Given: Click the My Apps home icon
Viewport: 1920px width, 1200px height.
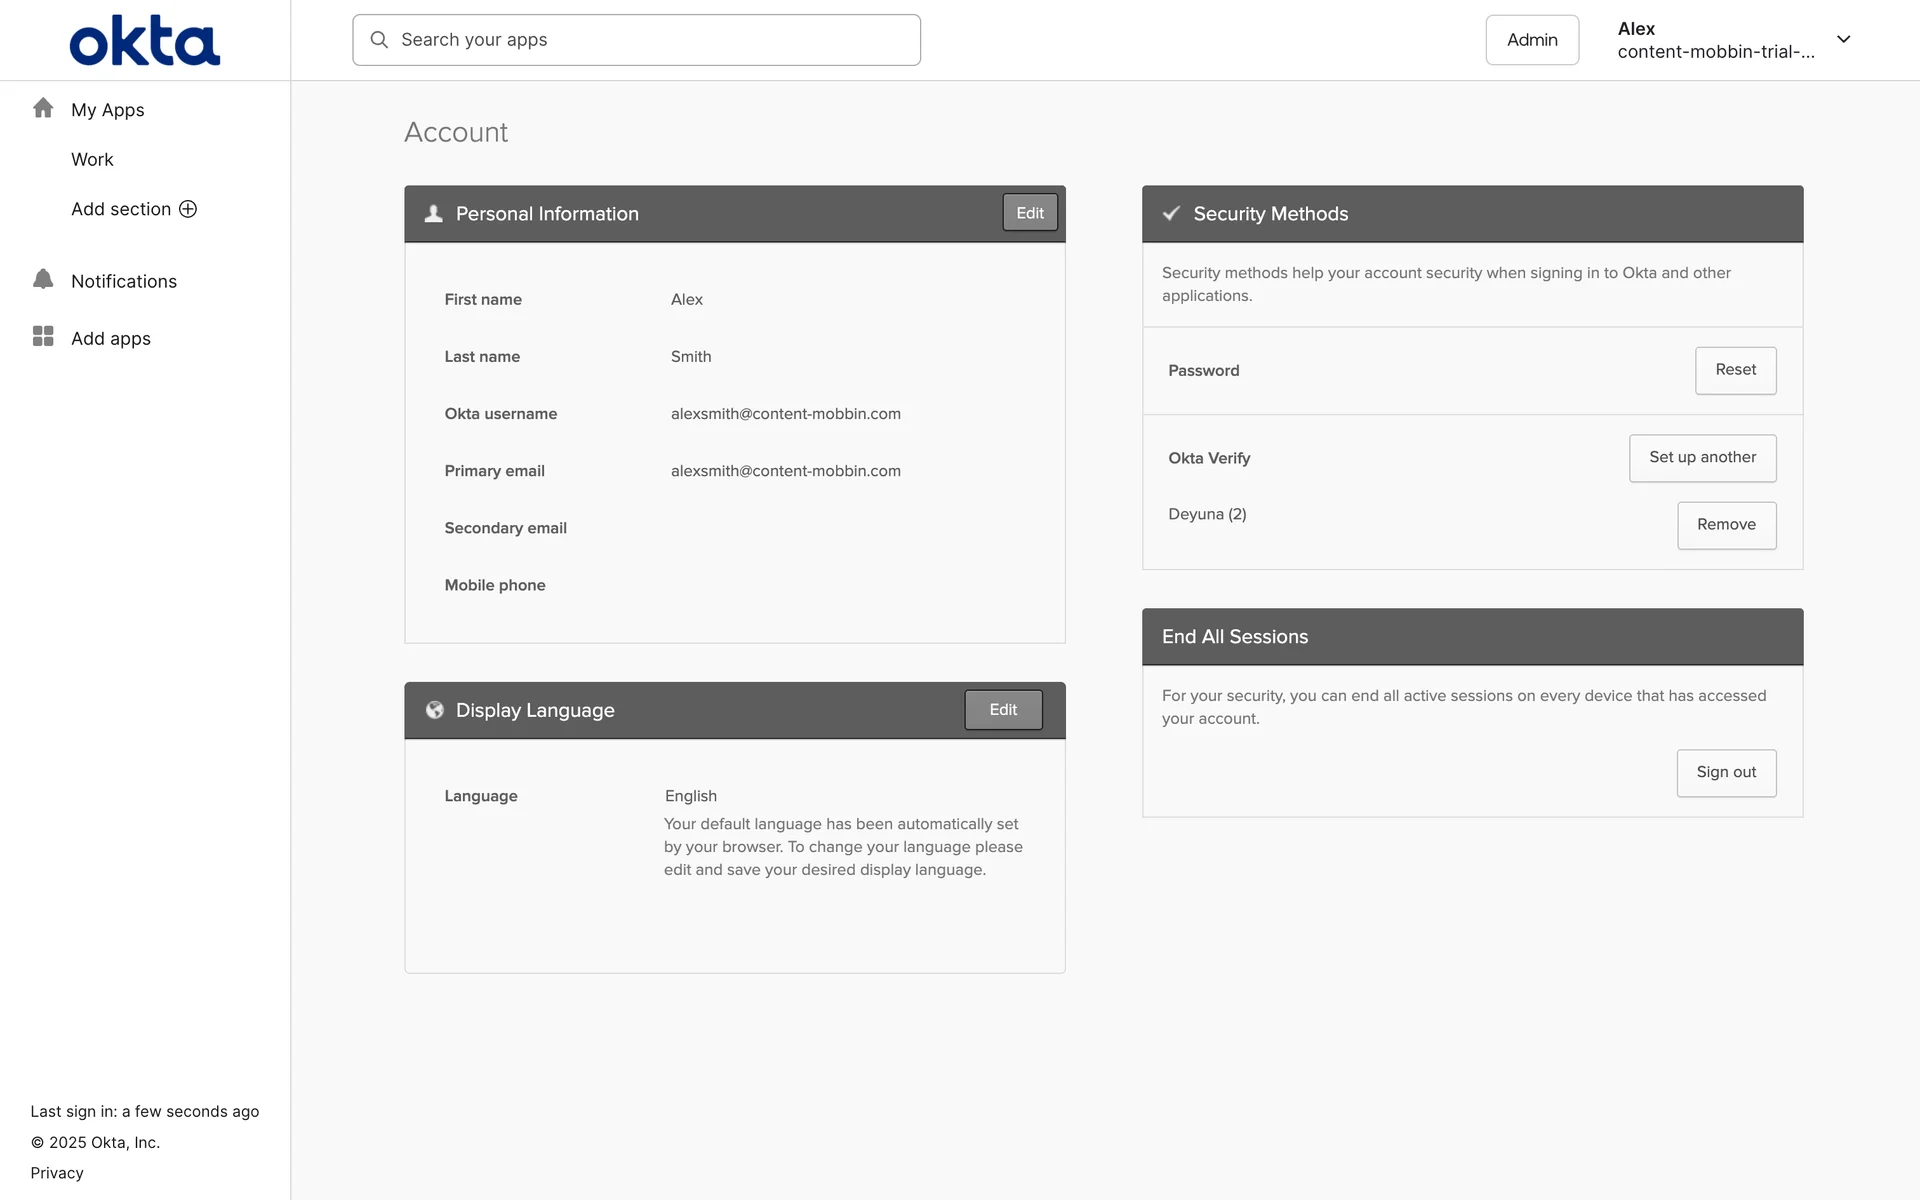Looking at the screenshot, I should [x=43, y=108].
